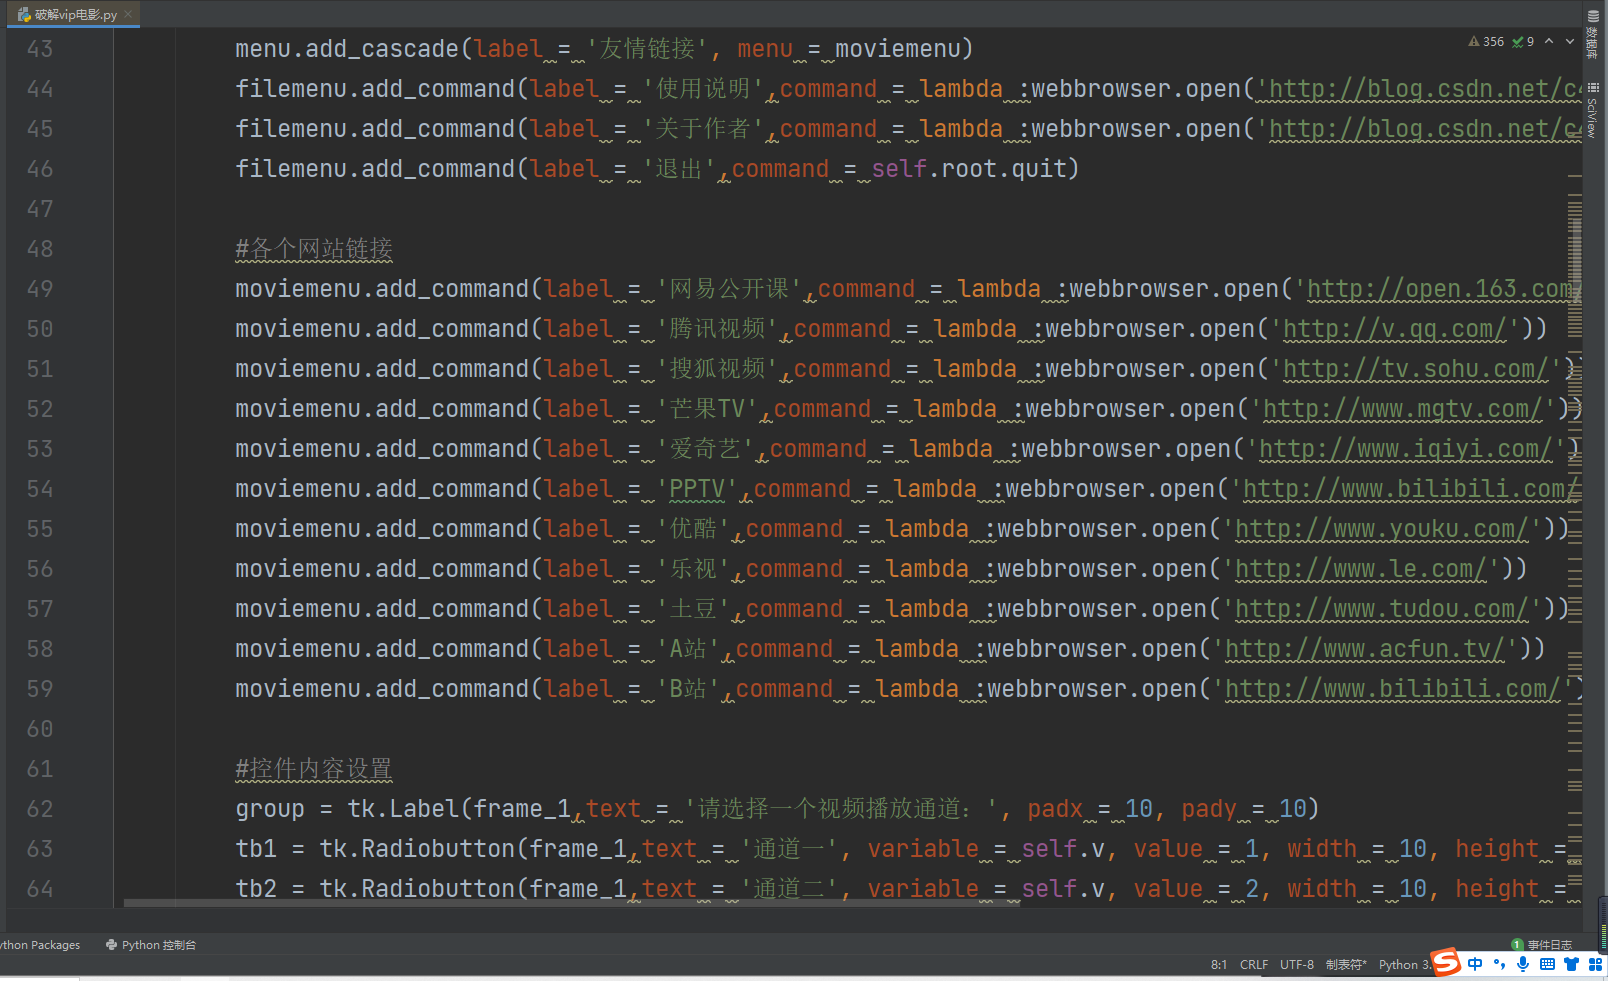Click the Sogou microphone voice input icon
The width and height of the screenshot is (1608, 981).
point(1523,964)
